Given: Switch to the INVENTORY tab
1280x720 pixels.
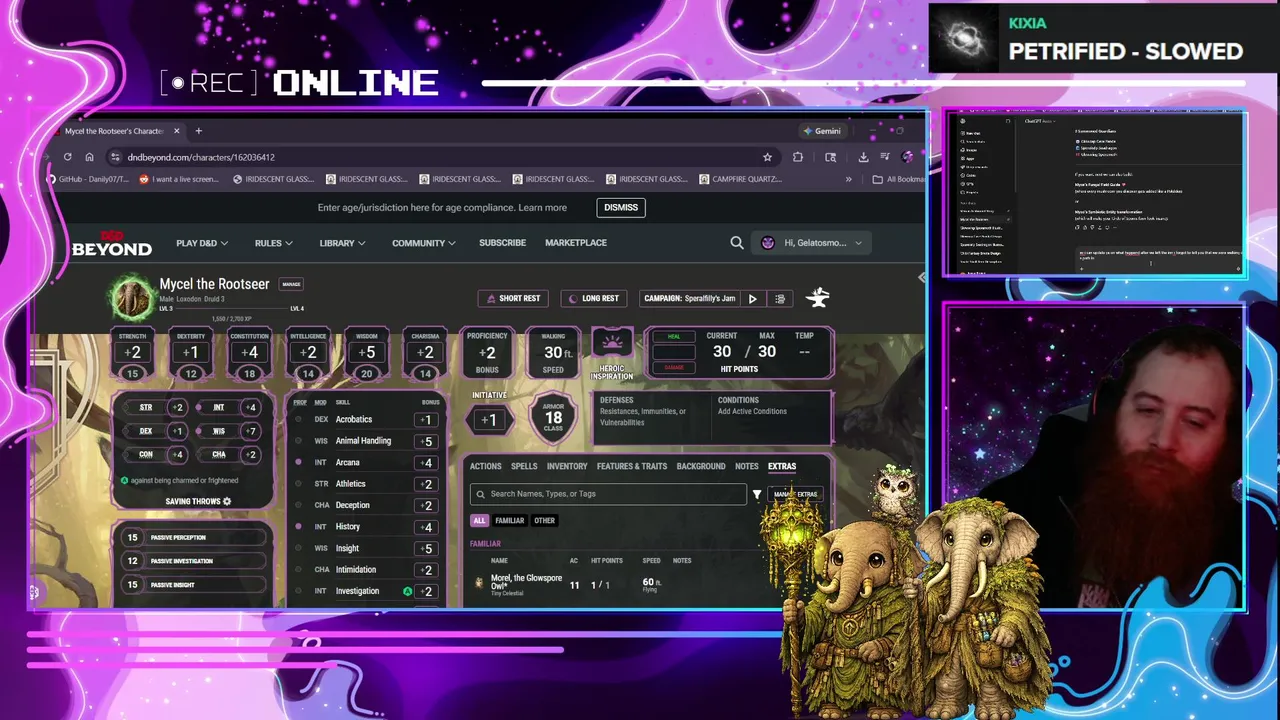Looking at the screenshot, I should tap(567, 466).
